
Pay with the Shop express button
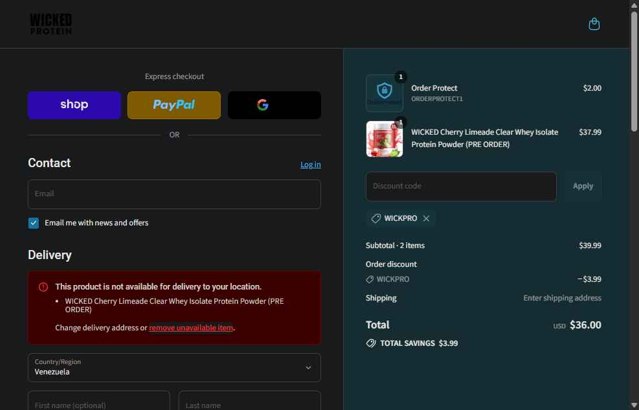tap(74, 105)
